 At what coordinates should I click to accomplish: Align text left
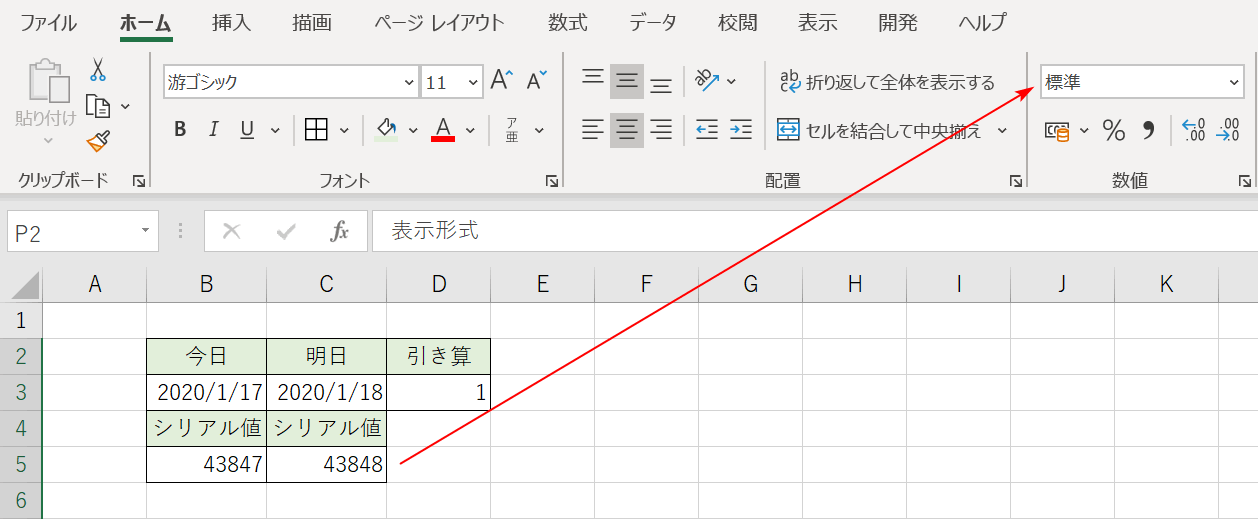pyautogui.click(x=593, y=129)
